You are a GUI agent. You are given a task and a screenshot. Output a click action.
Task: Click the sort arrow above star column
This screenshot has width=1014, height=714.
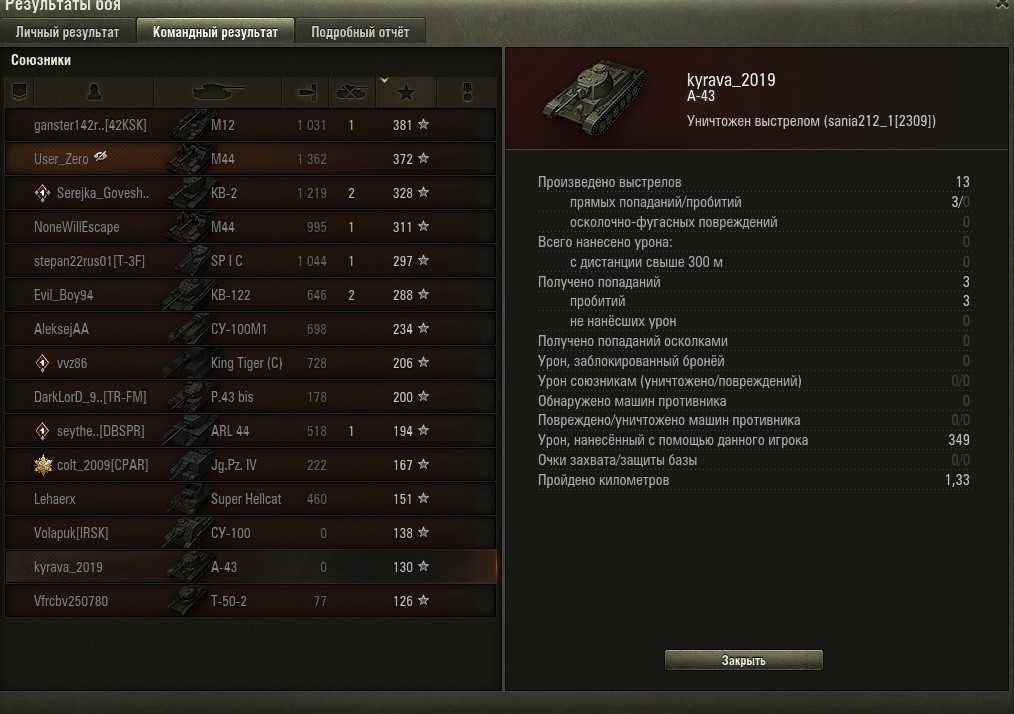(384, 80)
